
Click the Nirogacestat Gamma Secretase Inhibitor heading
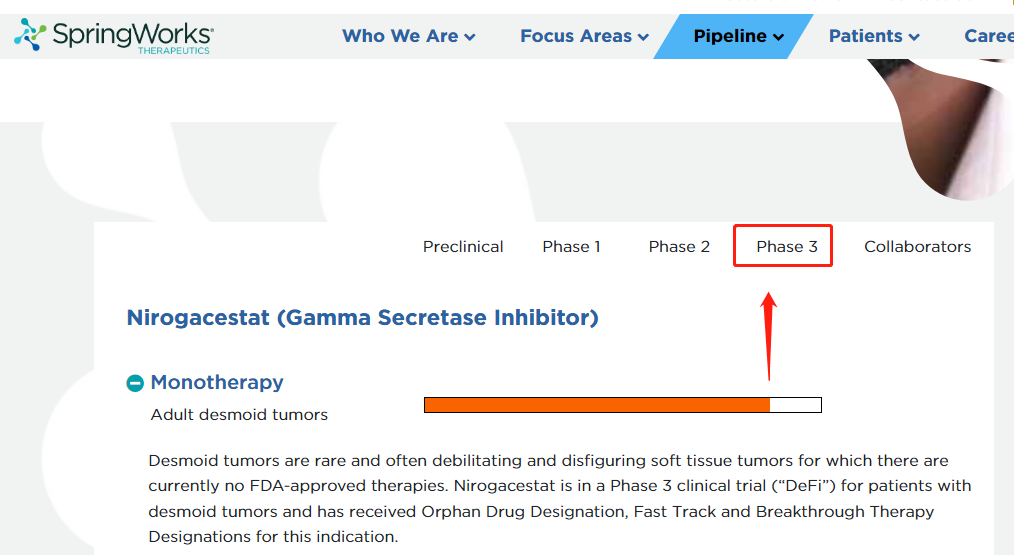363,318
